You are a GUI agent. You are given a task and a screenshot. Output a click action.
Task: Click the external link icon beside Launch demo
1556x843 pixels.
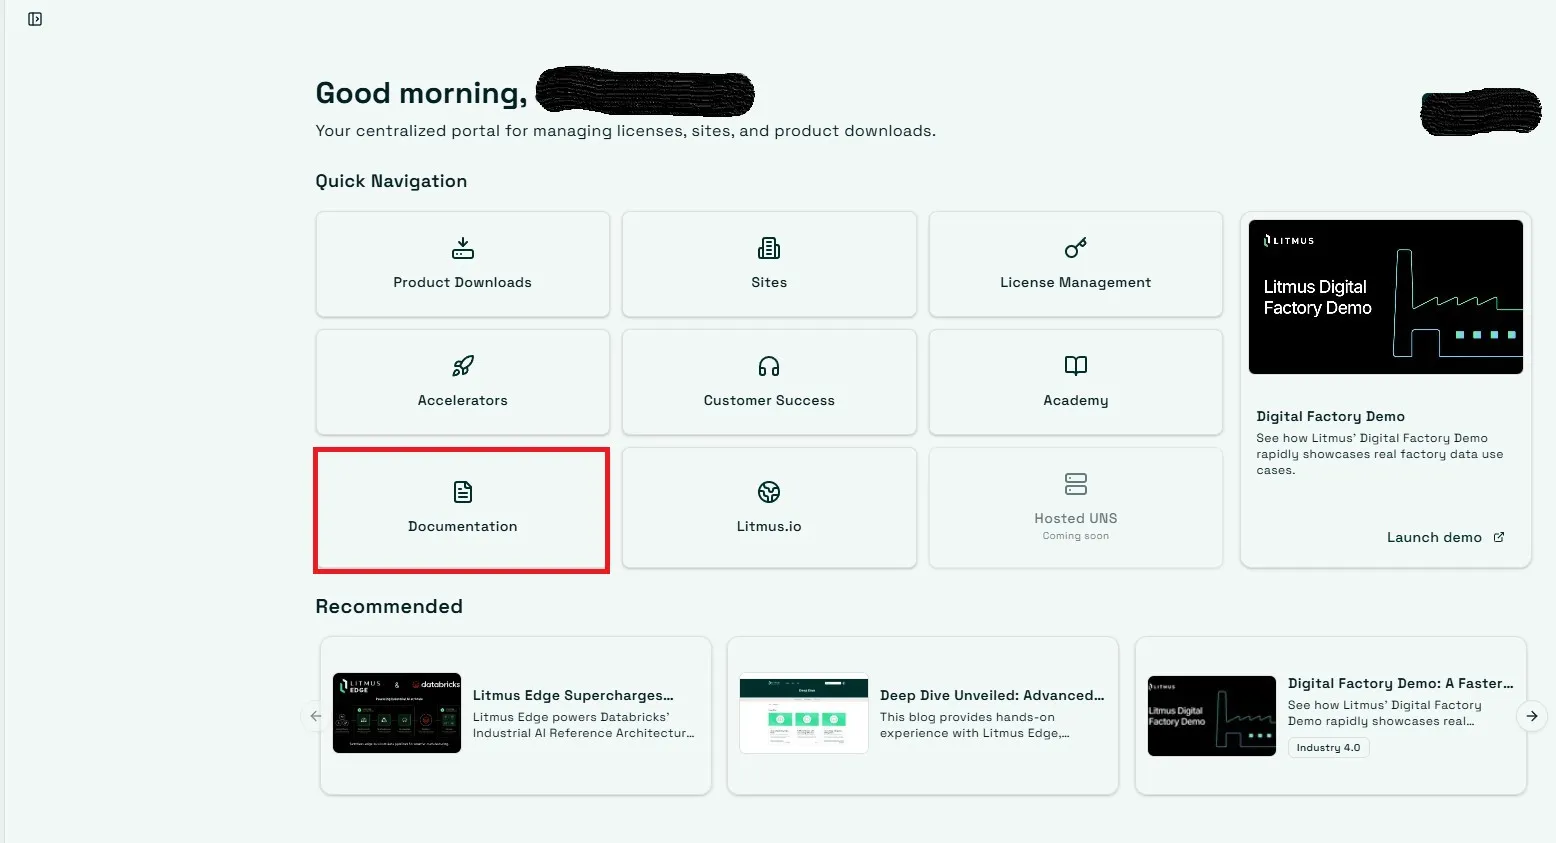click(1499, 537)
